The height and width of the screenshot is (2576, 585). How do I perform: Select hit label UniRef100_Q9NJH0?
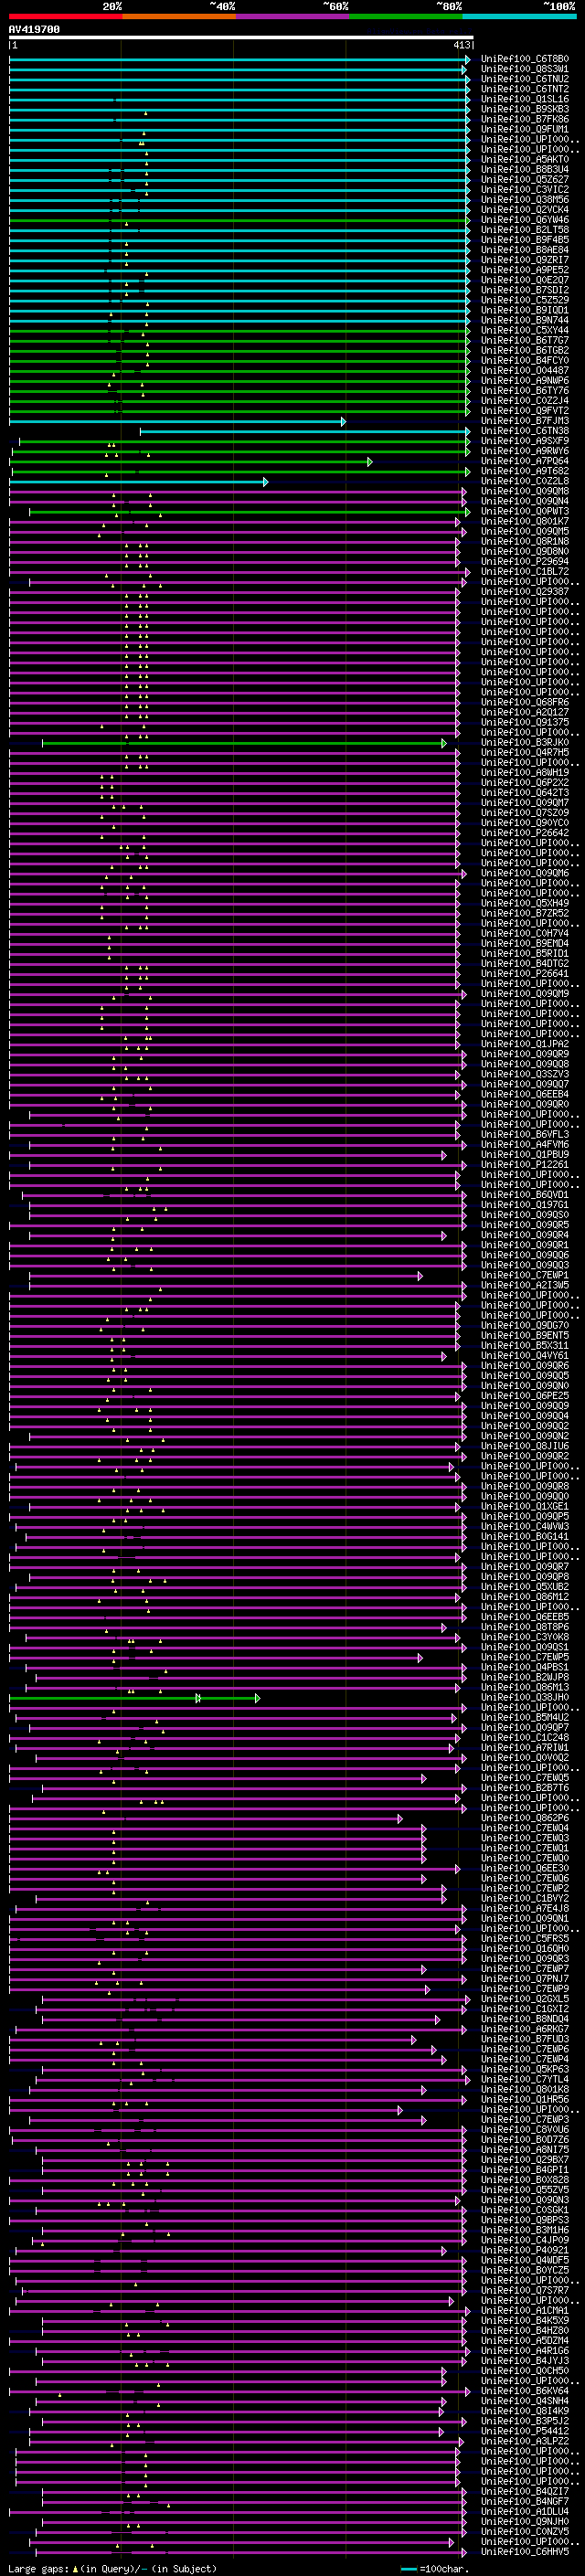coord(525,2521)
